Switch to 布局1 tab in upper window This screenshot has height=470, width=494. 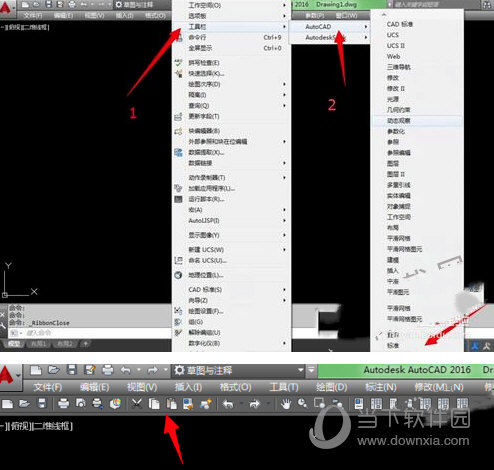click(38, 344)
